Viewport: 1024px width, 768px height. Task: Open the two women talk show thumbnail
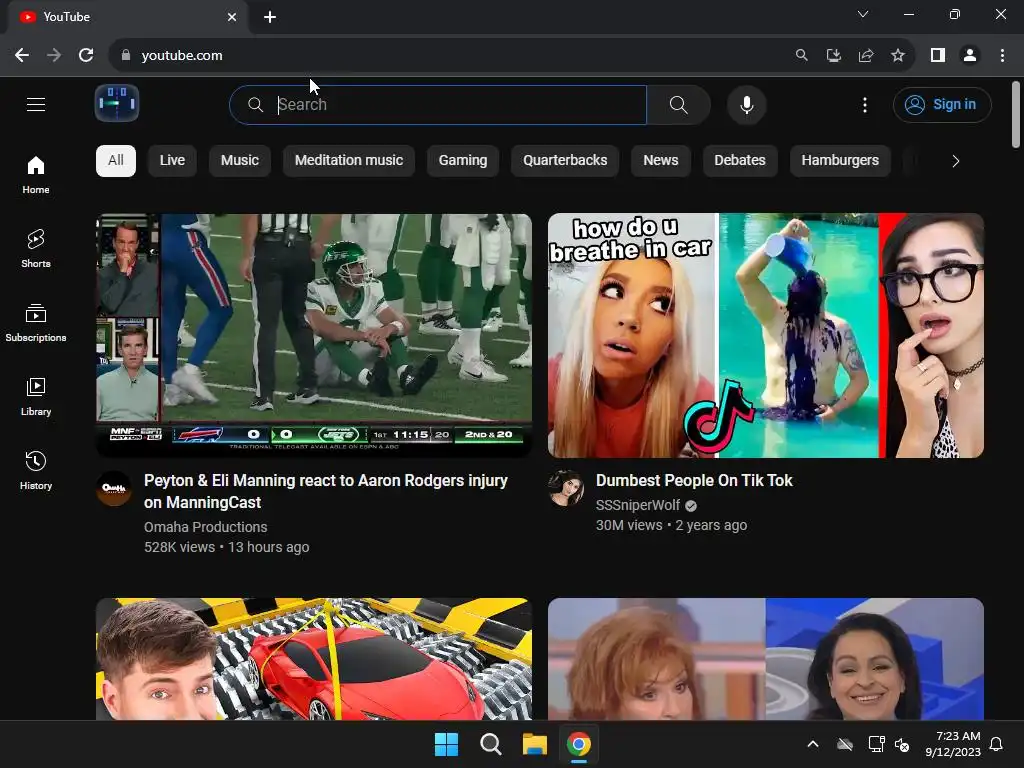[766, 659]
